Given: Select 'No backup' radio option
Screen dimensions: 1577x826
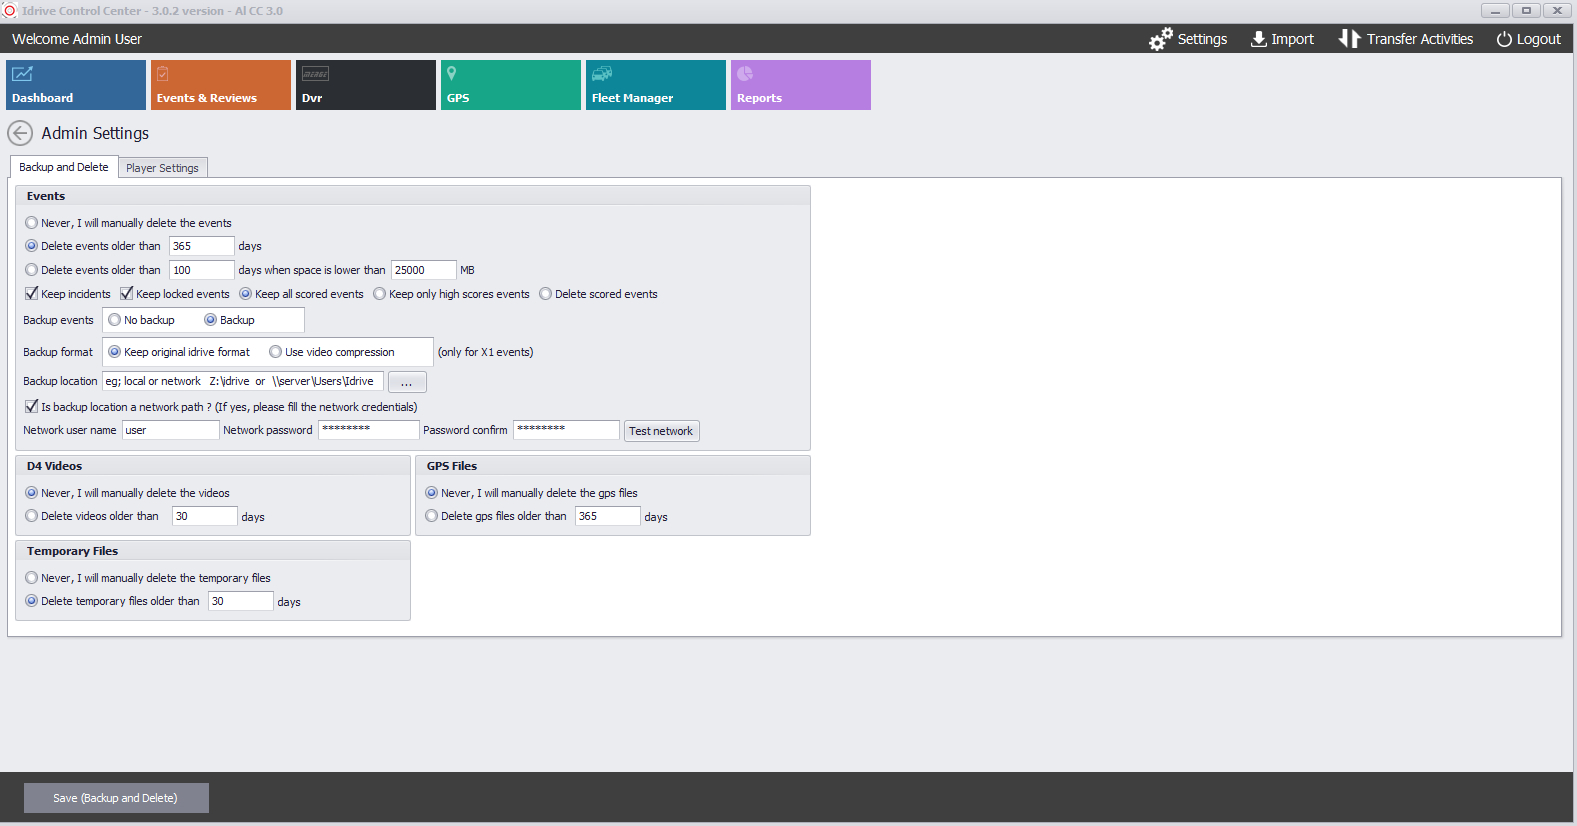Looking at the screenshot, I should click(115, 320).
